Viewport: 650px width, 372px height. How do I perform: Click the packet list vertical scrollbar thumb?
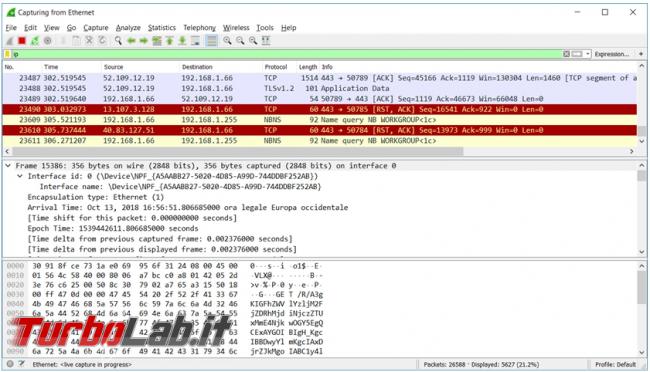point(641,131)
